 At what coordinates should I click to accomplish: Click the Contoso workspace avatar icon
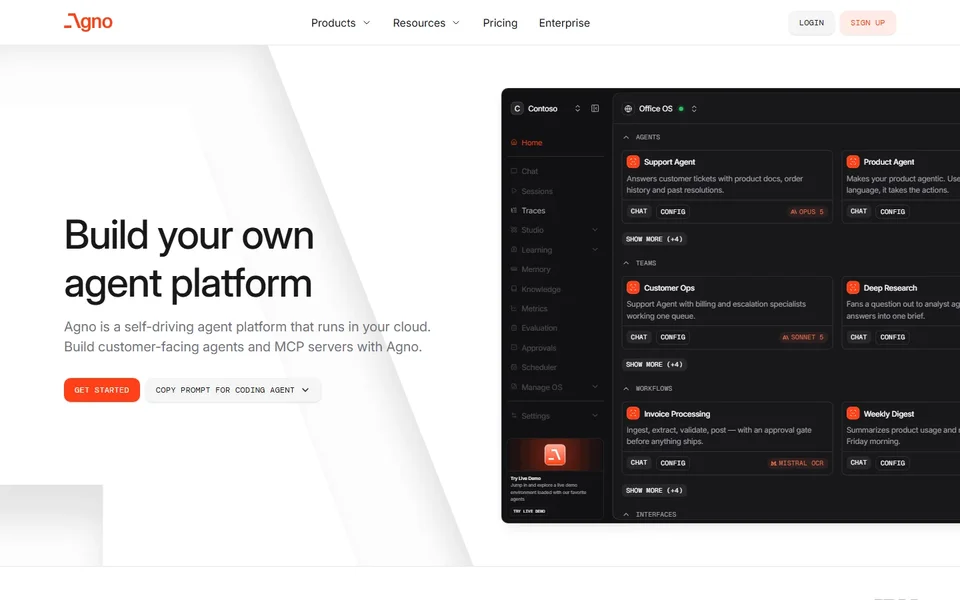pos(517,108)
